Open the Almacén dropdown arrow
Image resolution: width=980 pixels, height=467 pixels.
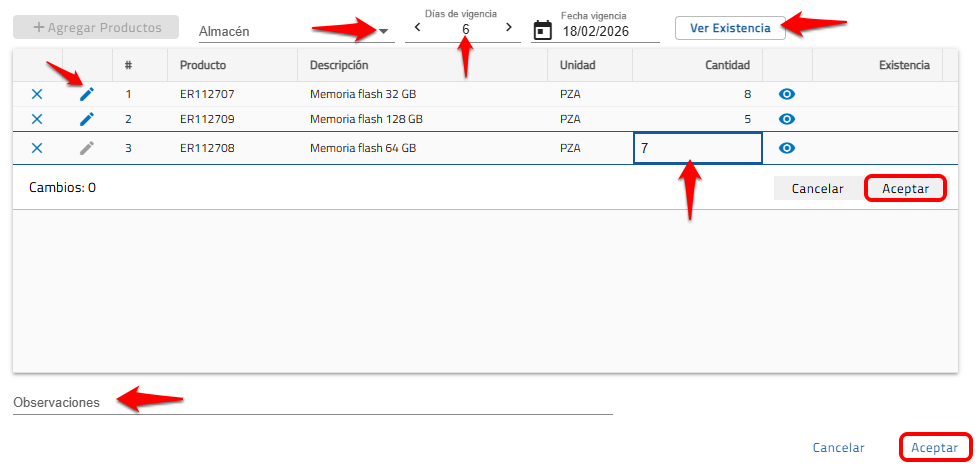(x=384, y=31)
